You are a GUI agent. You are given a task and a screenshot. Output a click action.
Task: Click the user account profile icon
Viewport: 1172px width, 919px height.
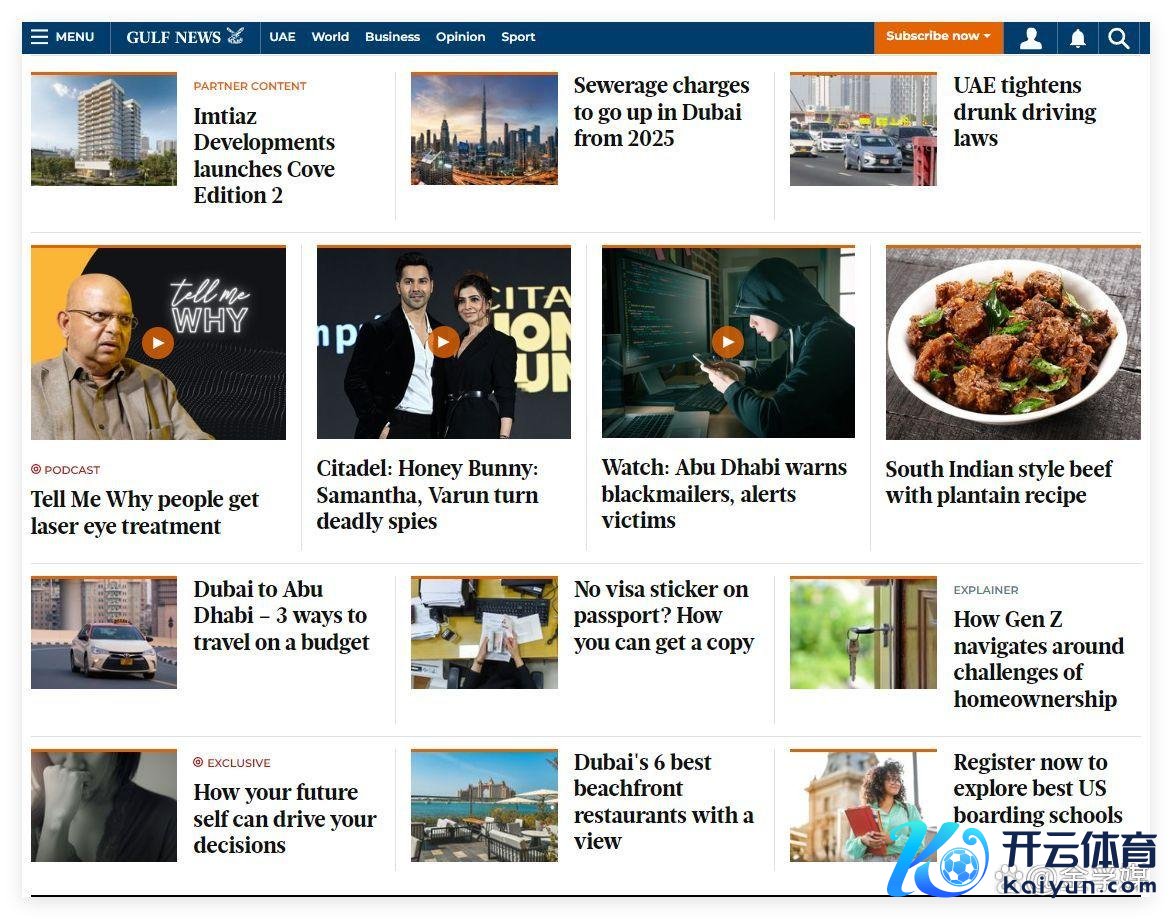[x=1030, y=38]
